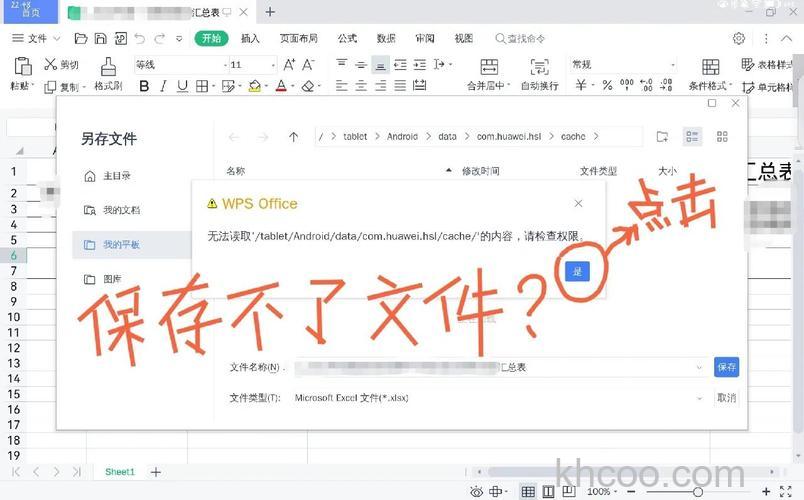Switch to the 公式 ribbon tab
Image resolution: width=804 pixels, height=500 pixels.
tap(347, 38)
